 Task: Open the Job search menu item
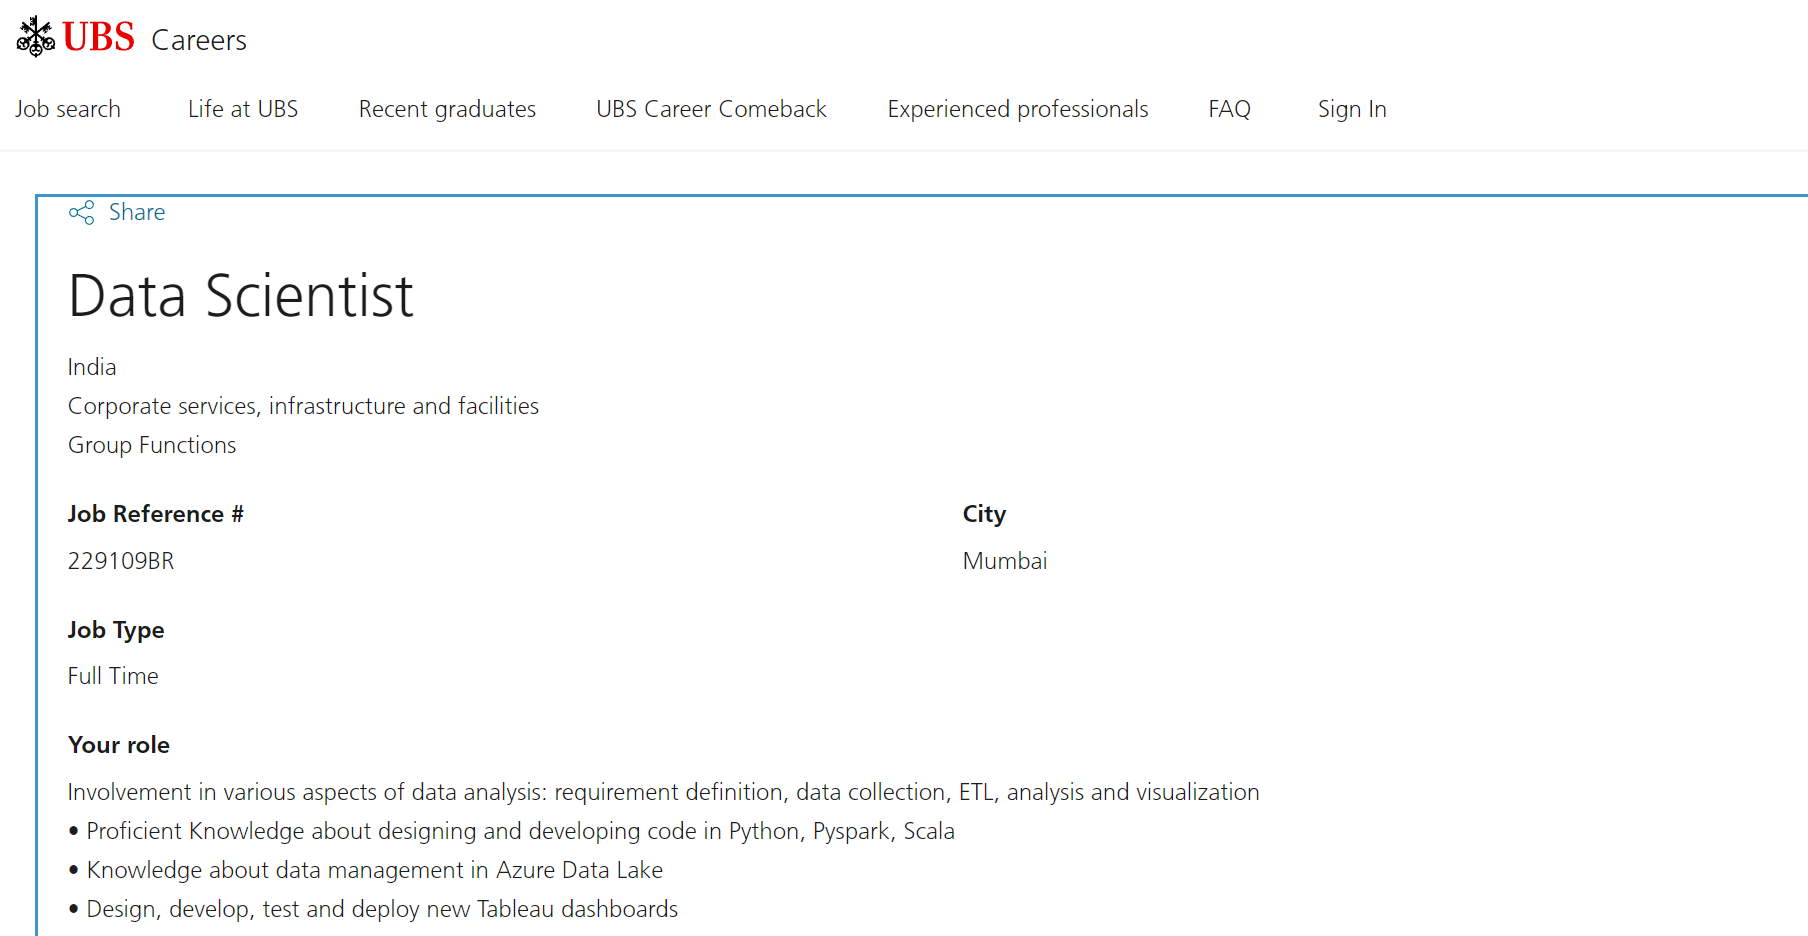click(68, 109)
